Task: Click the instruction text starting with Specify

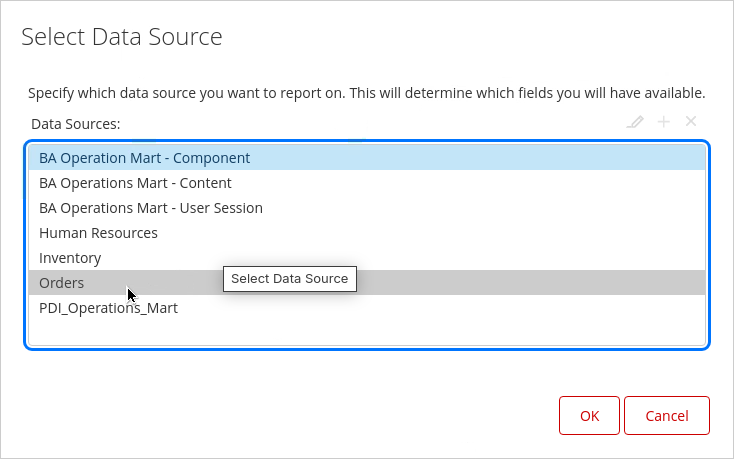Action: coord(366,93)
